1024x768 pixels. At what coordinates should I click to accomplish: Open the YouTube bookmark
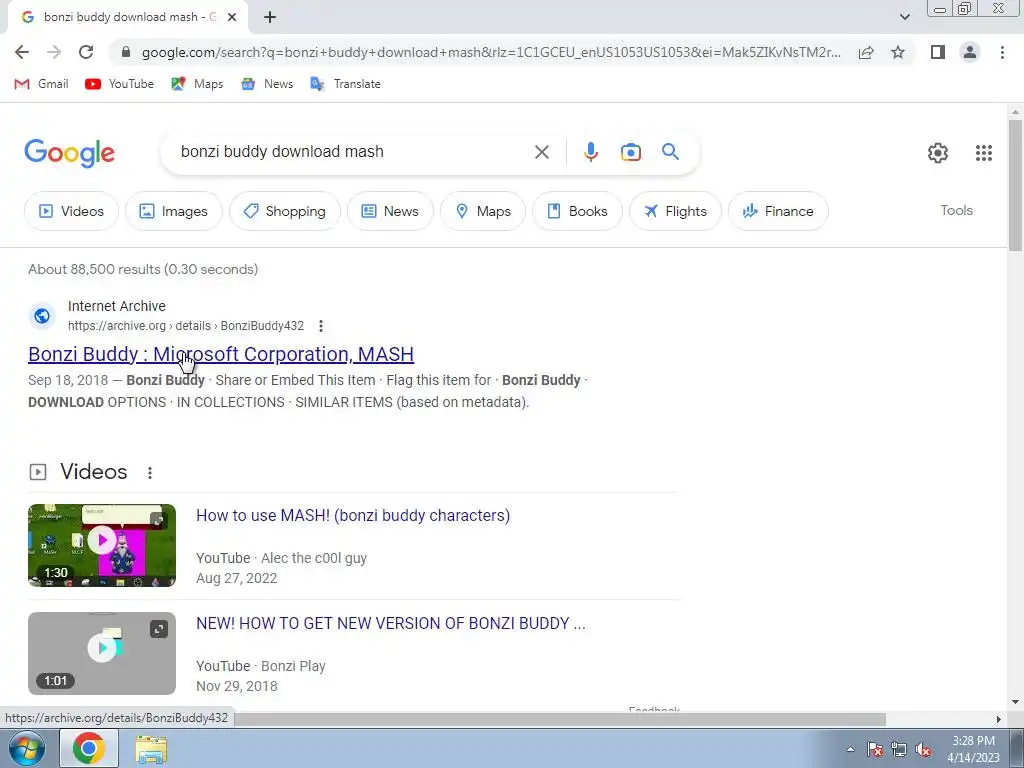(120, 84)
